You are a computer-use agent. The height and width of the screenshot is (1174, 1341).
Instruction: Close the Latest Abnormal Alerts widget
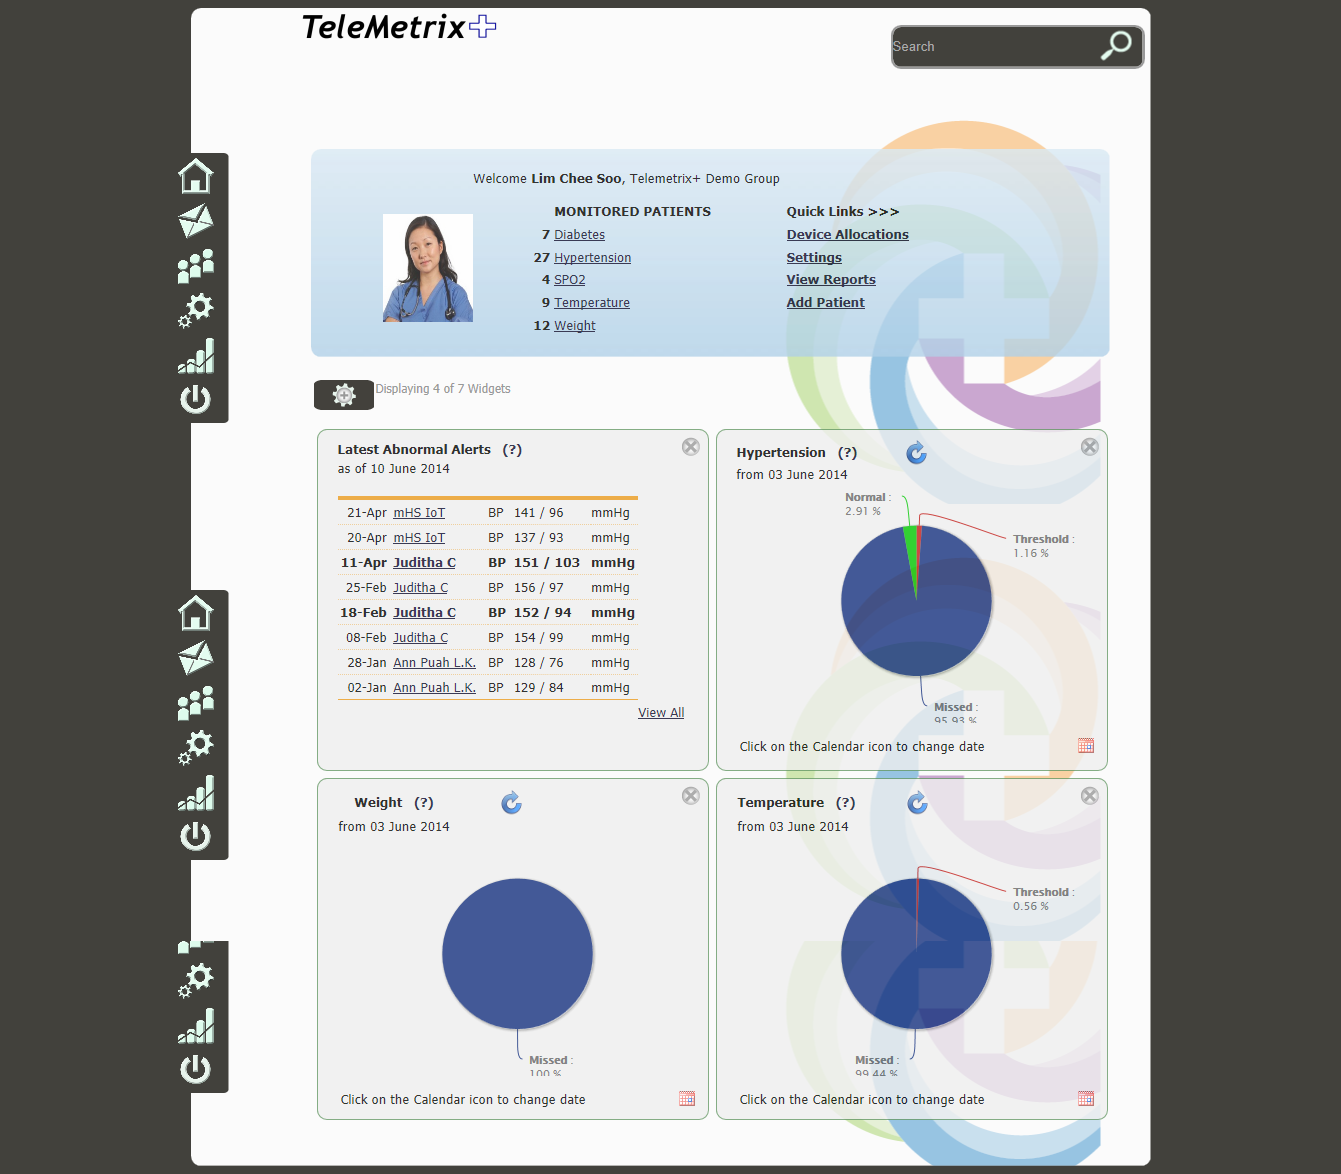(x=691, y=447)
